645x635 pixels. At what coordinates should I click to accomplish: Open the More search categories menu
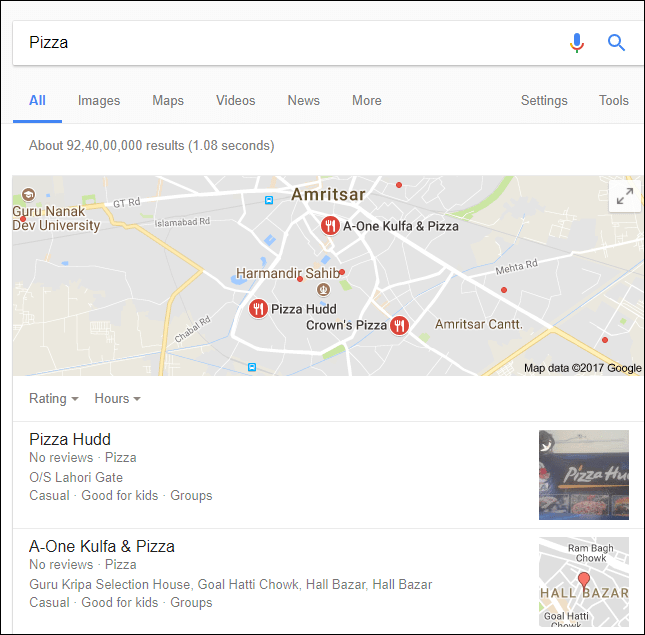tap(366, 101)
